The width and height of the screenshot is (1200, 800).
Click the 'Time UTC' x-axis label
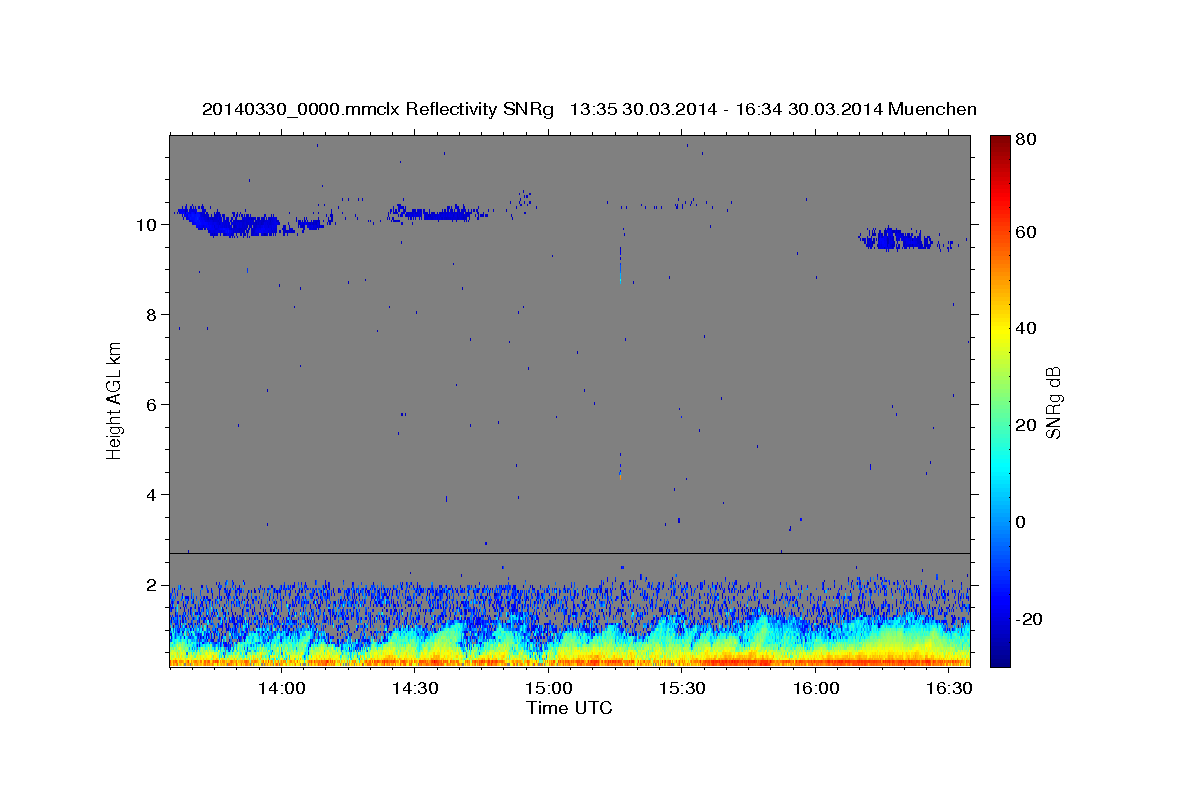tap(569, 708)
